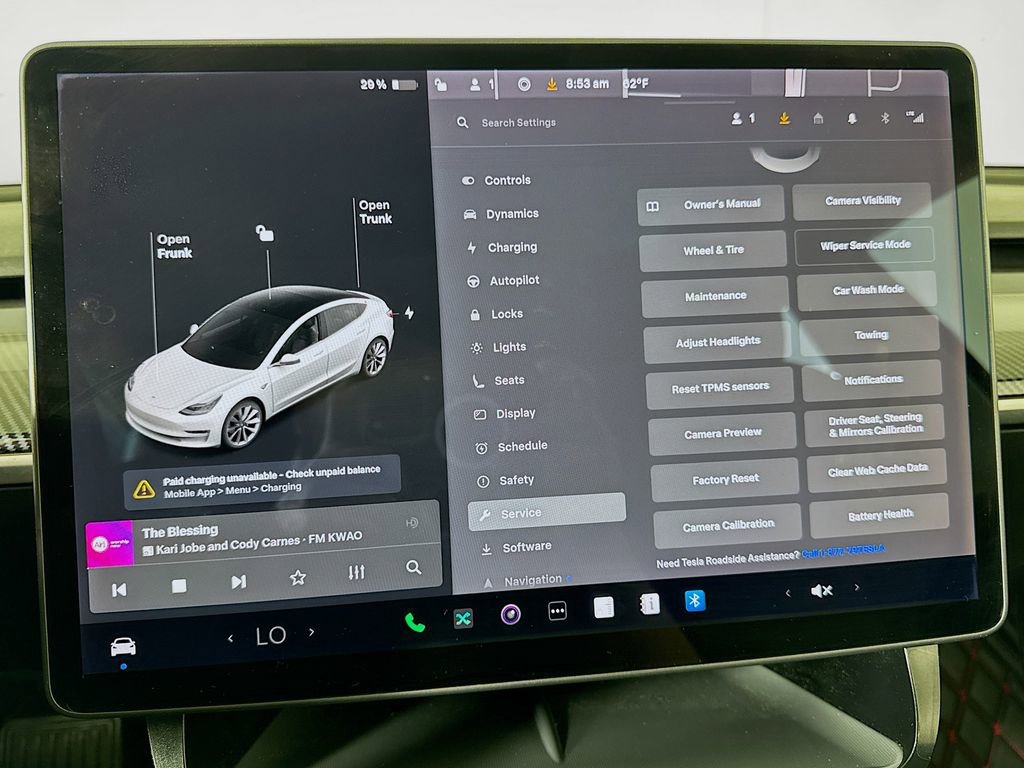Tap the charge port lightning bolt icon

click(409, 313)
